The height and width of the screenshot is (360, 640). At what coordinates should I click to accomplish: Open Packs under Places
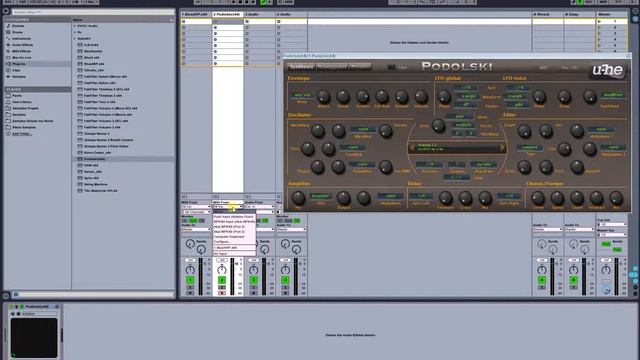[x=17, y=96]
